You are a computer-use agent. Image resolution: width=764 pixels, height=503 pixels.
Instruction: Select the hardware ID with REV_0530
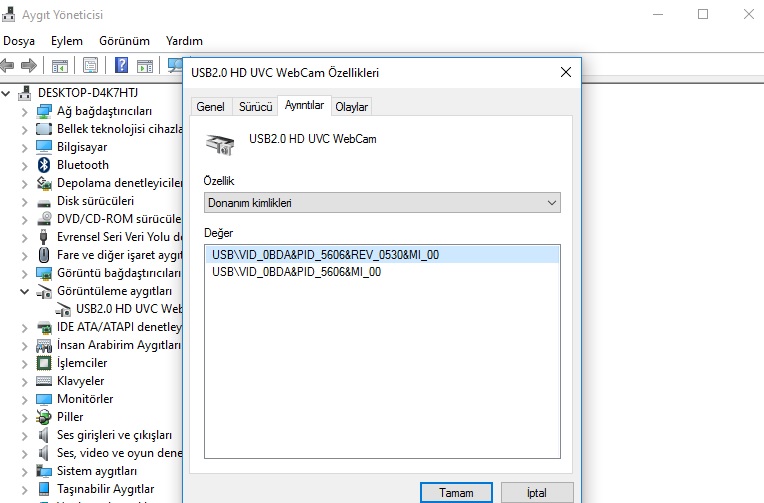click(x=382, y=254)
